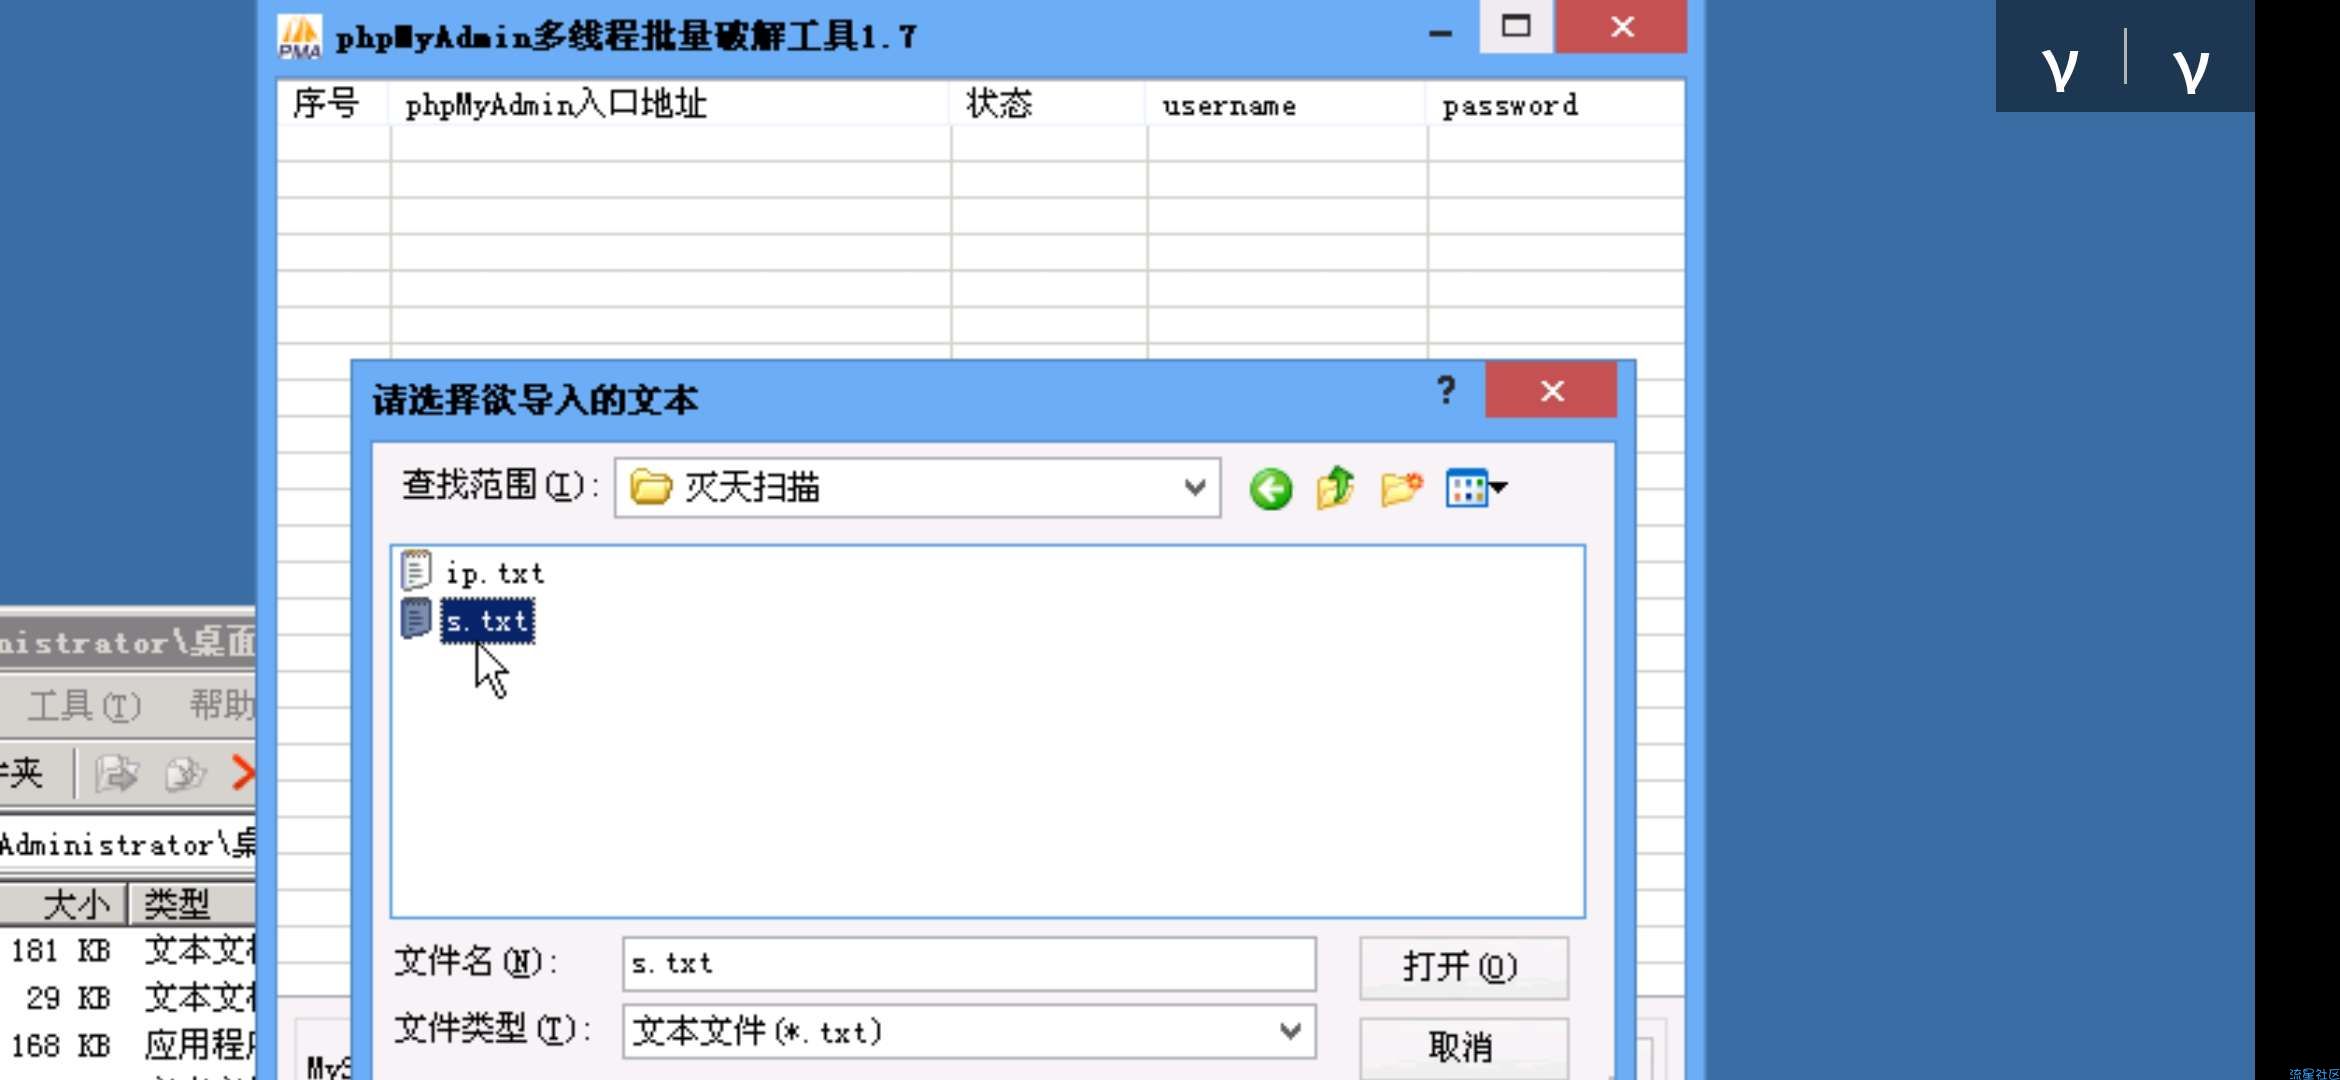This screenshot has width=2340, height=1080.
Task: Close the phpMyAdmin tool window
Action: 1621,26
